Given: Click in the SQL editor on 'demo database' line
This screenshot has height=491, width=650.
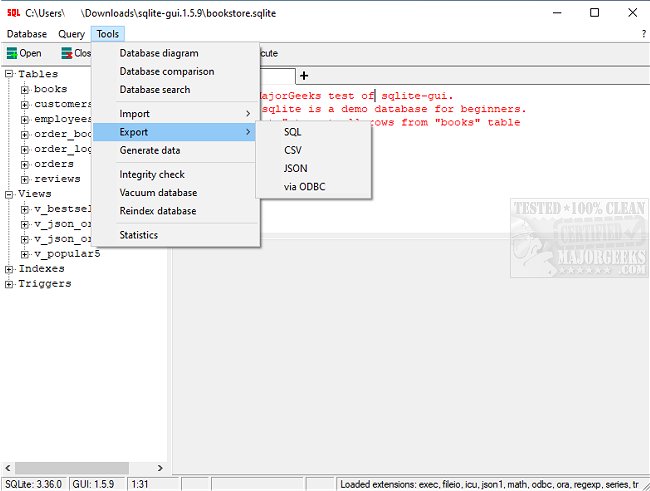Looking at the screenshot, I should [x=394, y=109].
